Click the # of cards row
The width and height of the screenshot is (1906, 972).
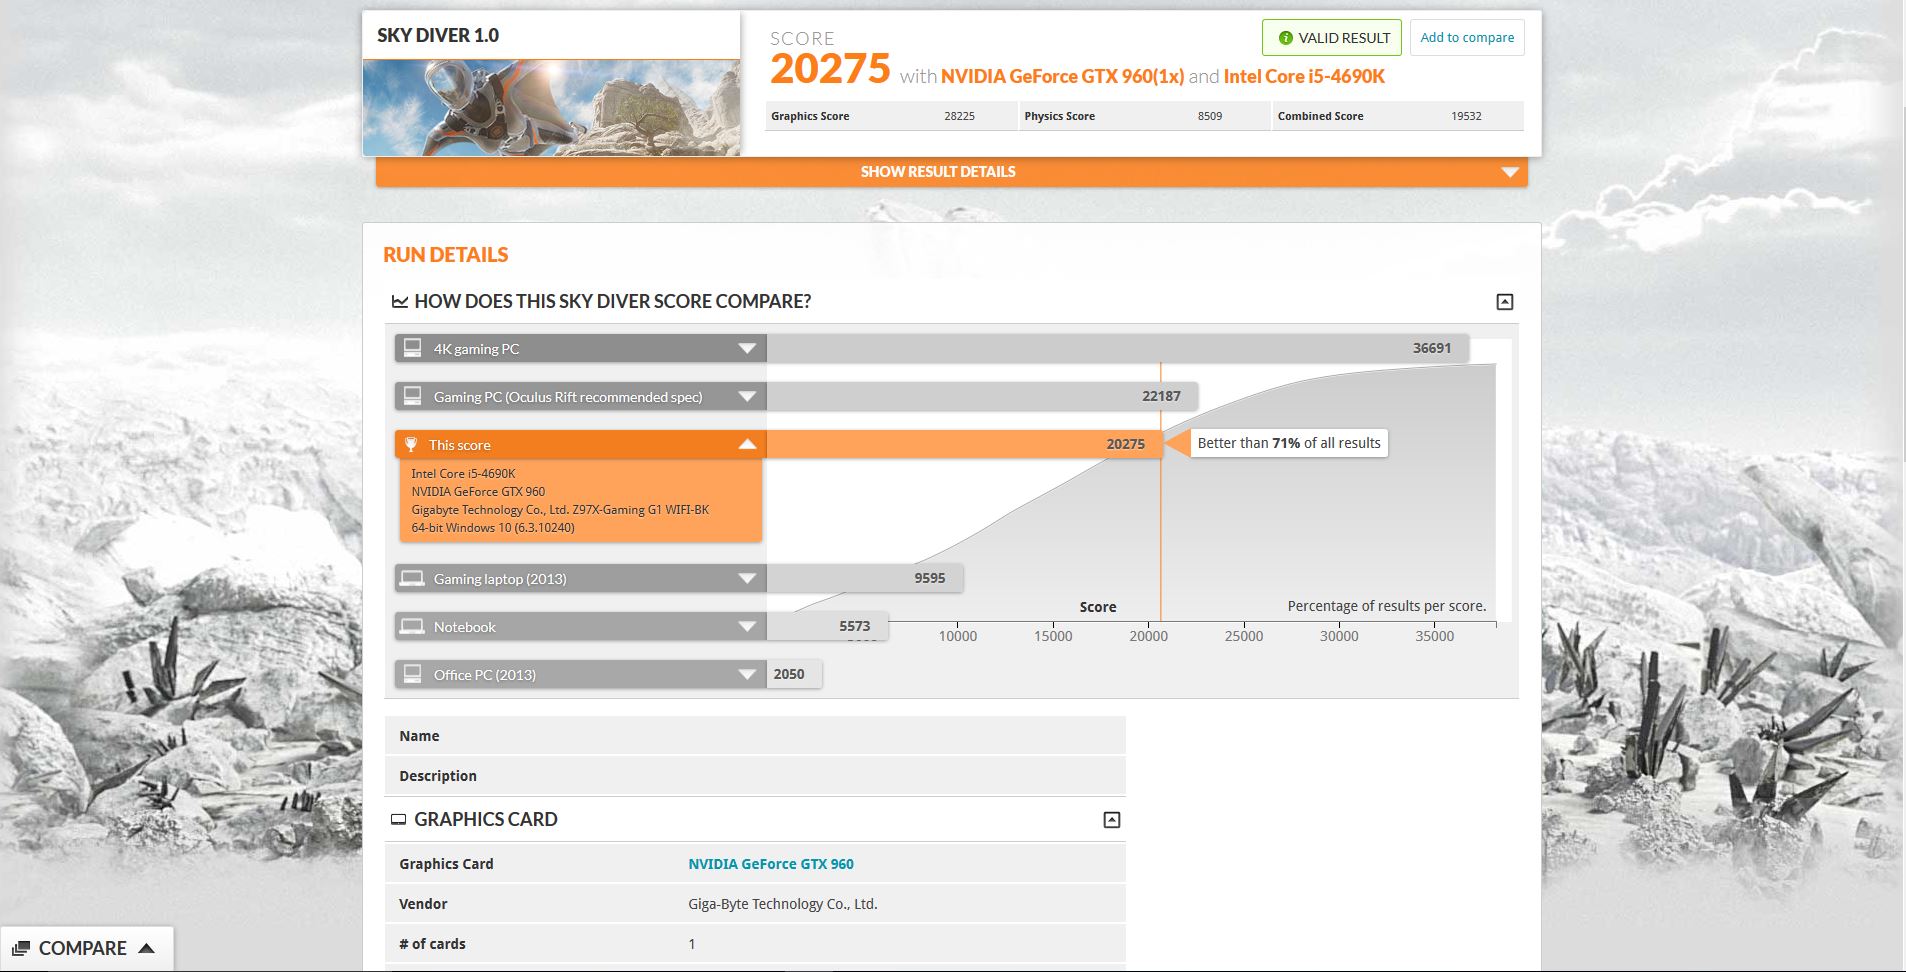click(755, 944)
